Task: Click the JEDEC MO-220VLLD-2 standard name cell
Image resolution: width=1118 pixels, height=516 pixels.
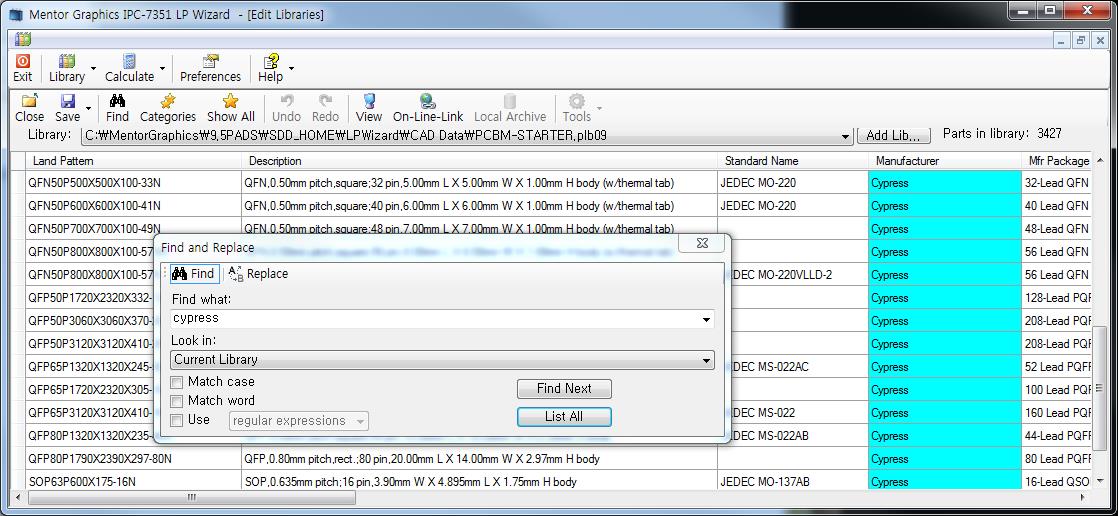Action: (x=799, y=275)
